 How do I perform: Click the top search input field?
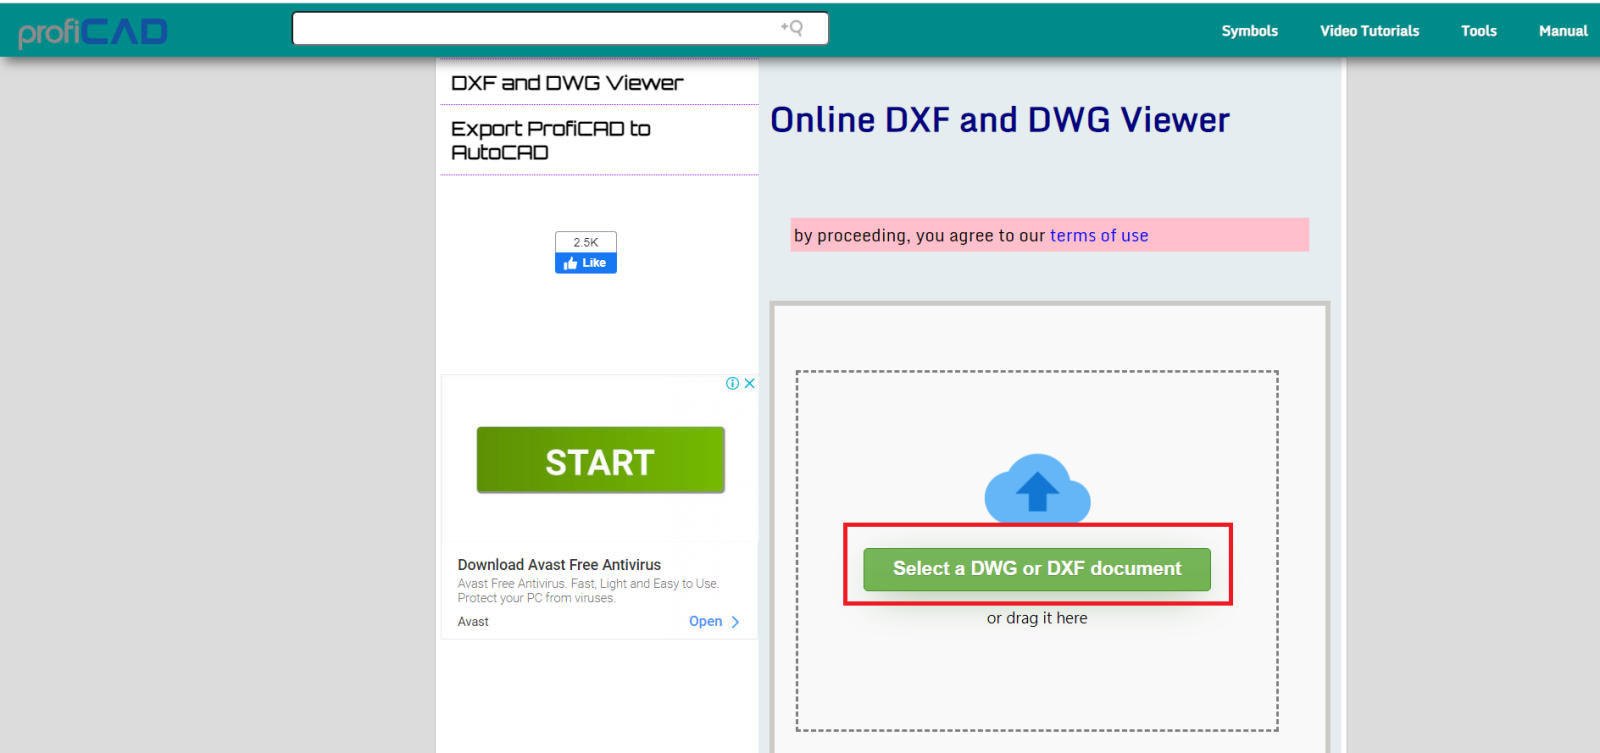pos(560,28)
